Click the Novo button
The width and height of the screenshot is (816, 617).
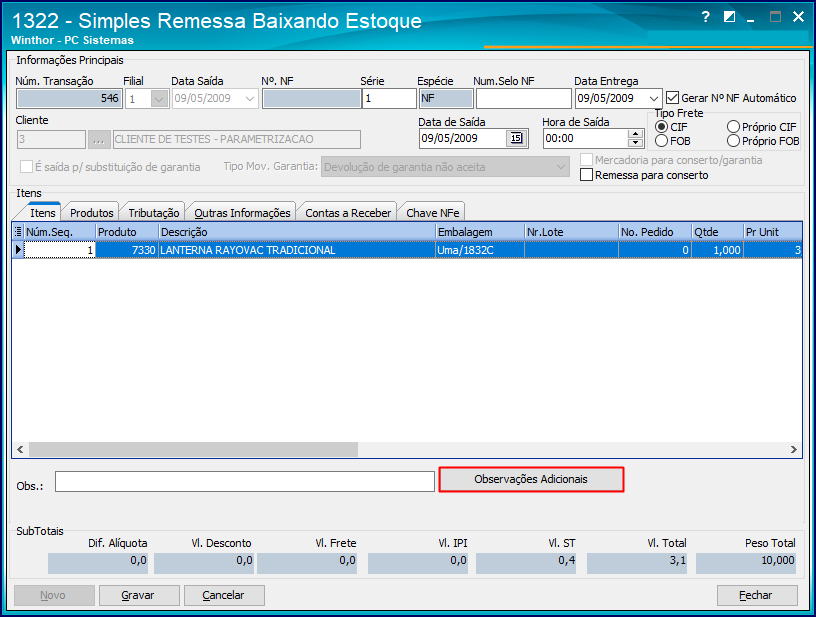point(54,595)
